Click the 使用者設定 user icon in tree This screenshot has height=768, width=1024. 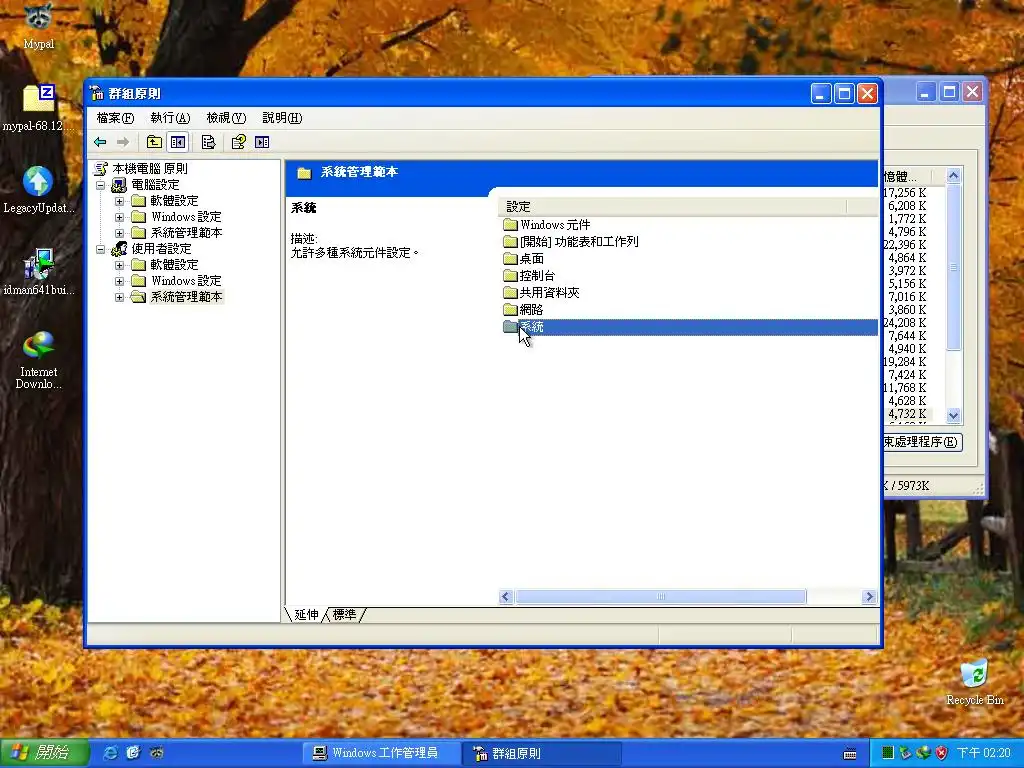[119, 249]
